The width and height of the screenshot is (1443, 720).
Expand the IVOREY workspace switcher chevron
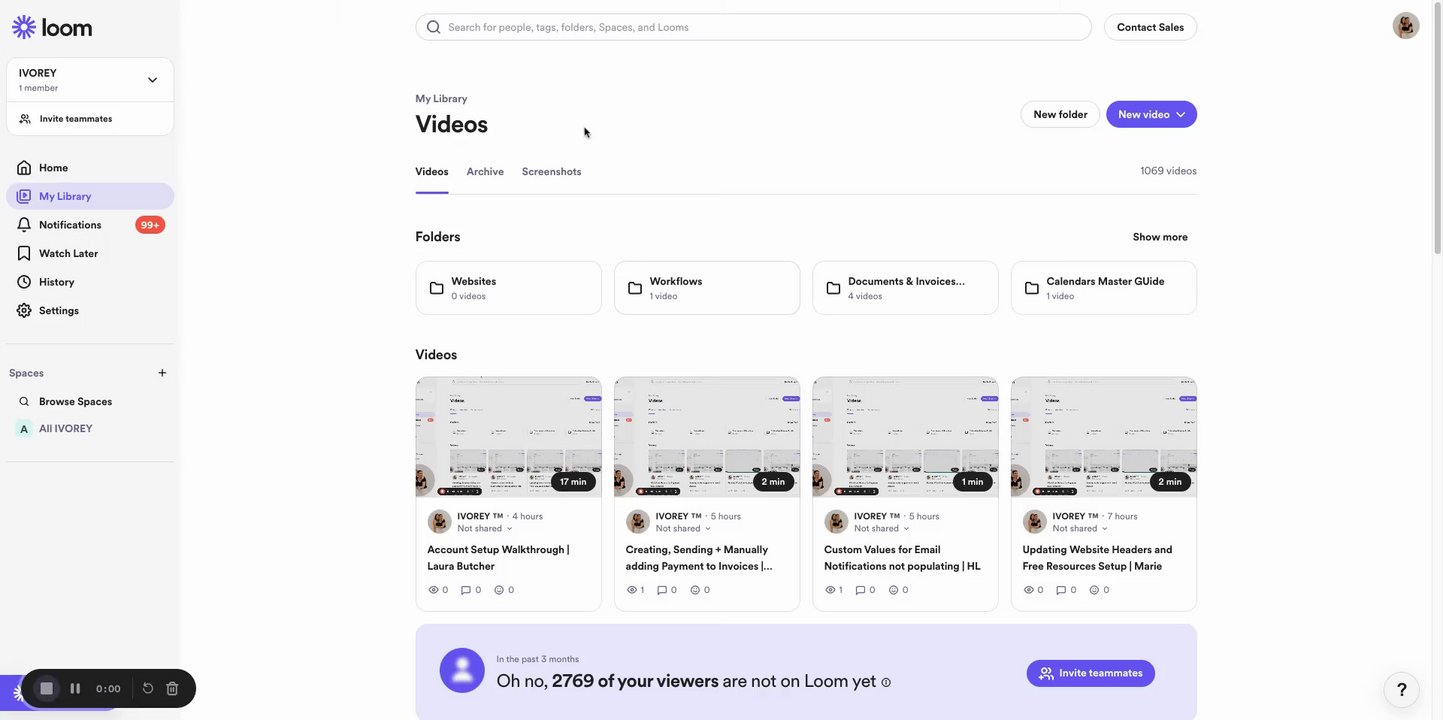pyautogui.click(x=152, y=80)
